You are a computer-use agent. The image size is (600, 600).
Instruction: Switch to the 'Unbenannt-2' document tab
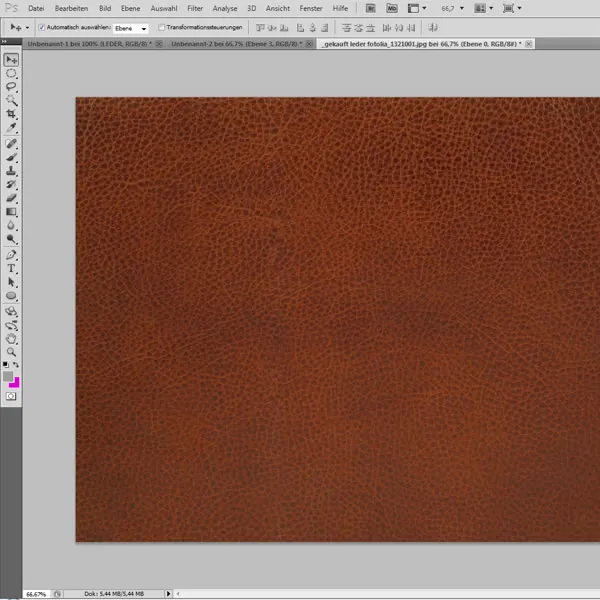[224, 45]
